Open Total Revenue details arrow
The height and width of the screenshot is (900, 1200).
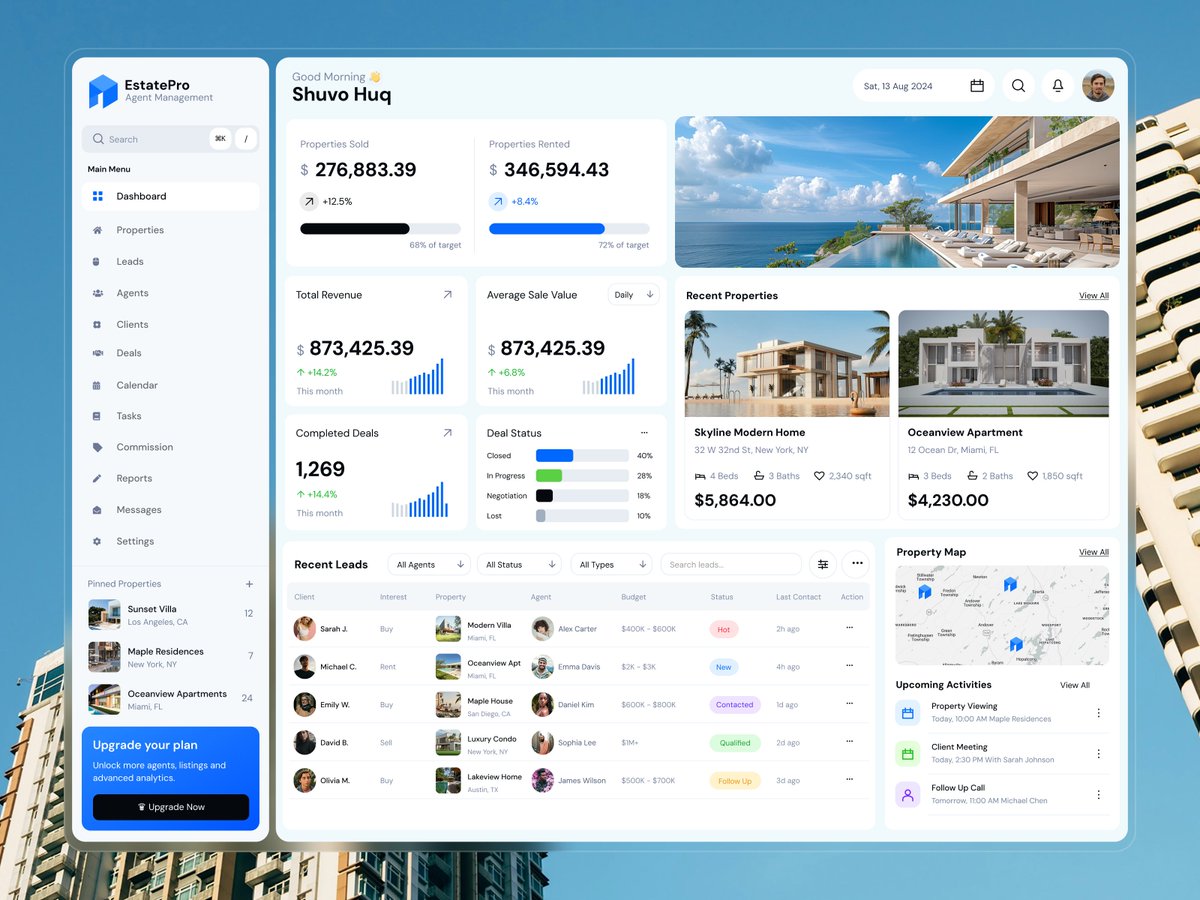[447, 295]
